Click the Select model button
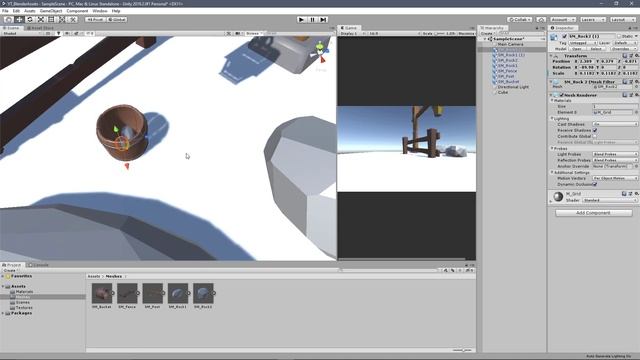Screen dimensions: 640x360 [596, 49]
